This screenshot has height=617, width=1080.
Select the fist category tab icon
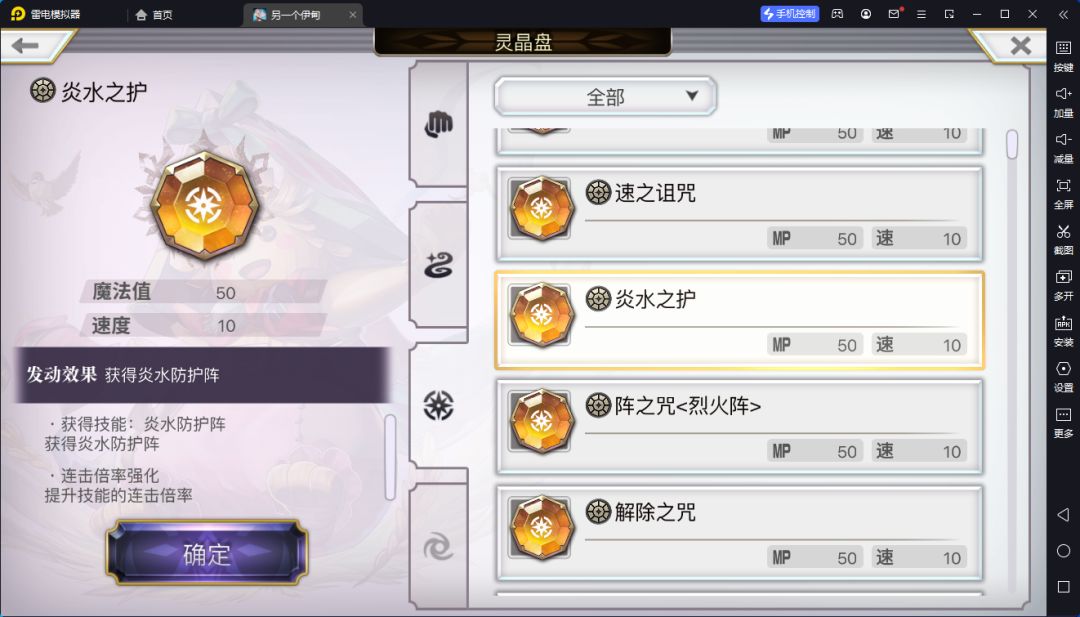[438, 125]
